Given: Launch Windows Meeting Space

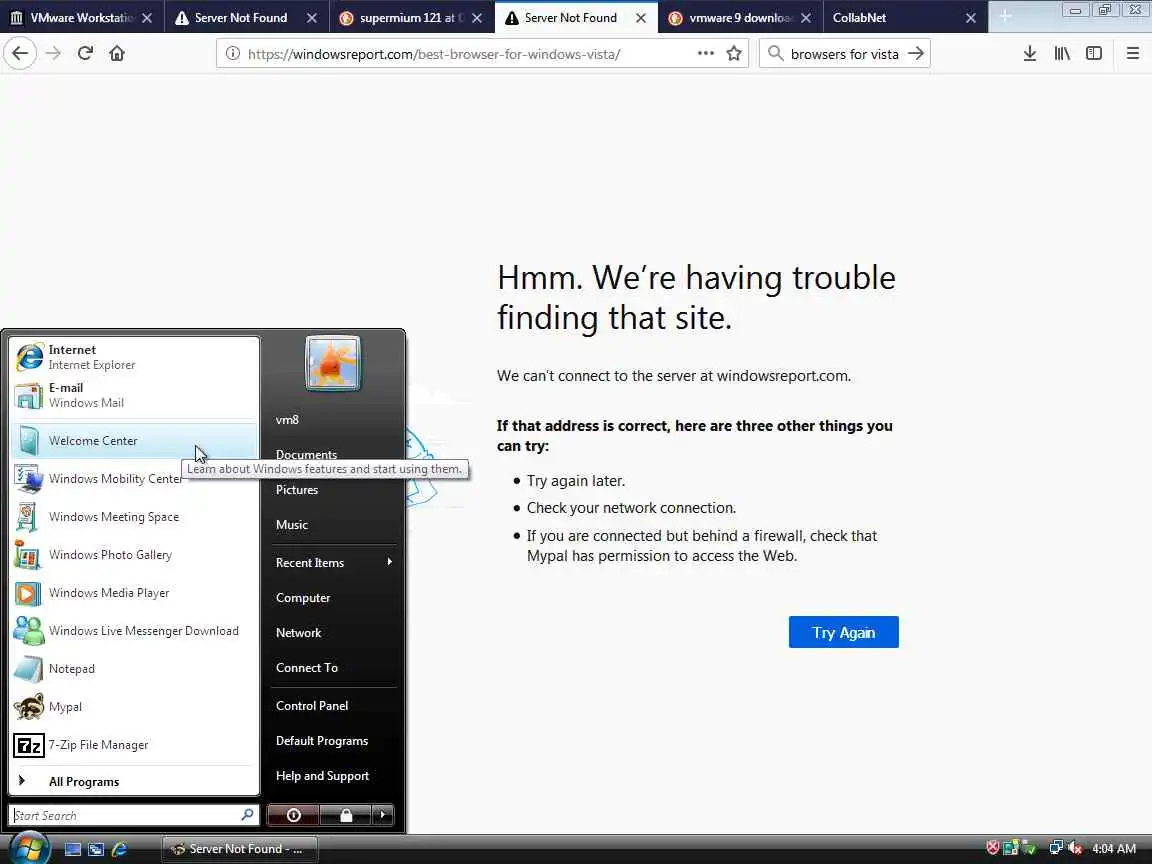Looking at the screenshot, I should click(x=134, y=517).
